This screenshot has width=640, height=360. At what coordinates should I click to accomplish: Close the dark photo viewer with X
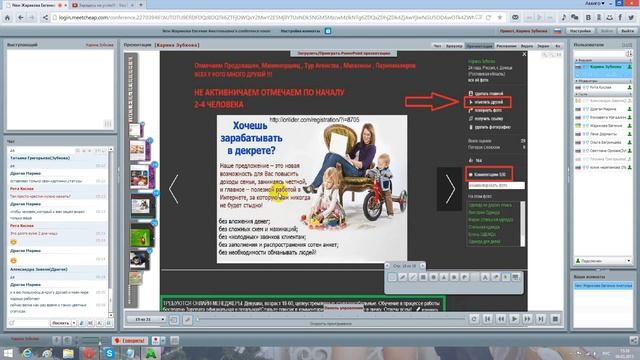click(x=524, y=54)
